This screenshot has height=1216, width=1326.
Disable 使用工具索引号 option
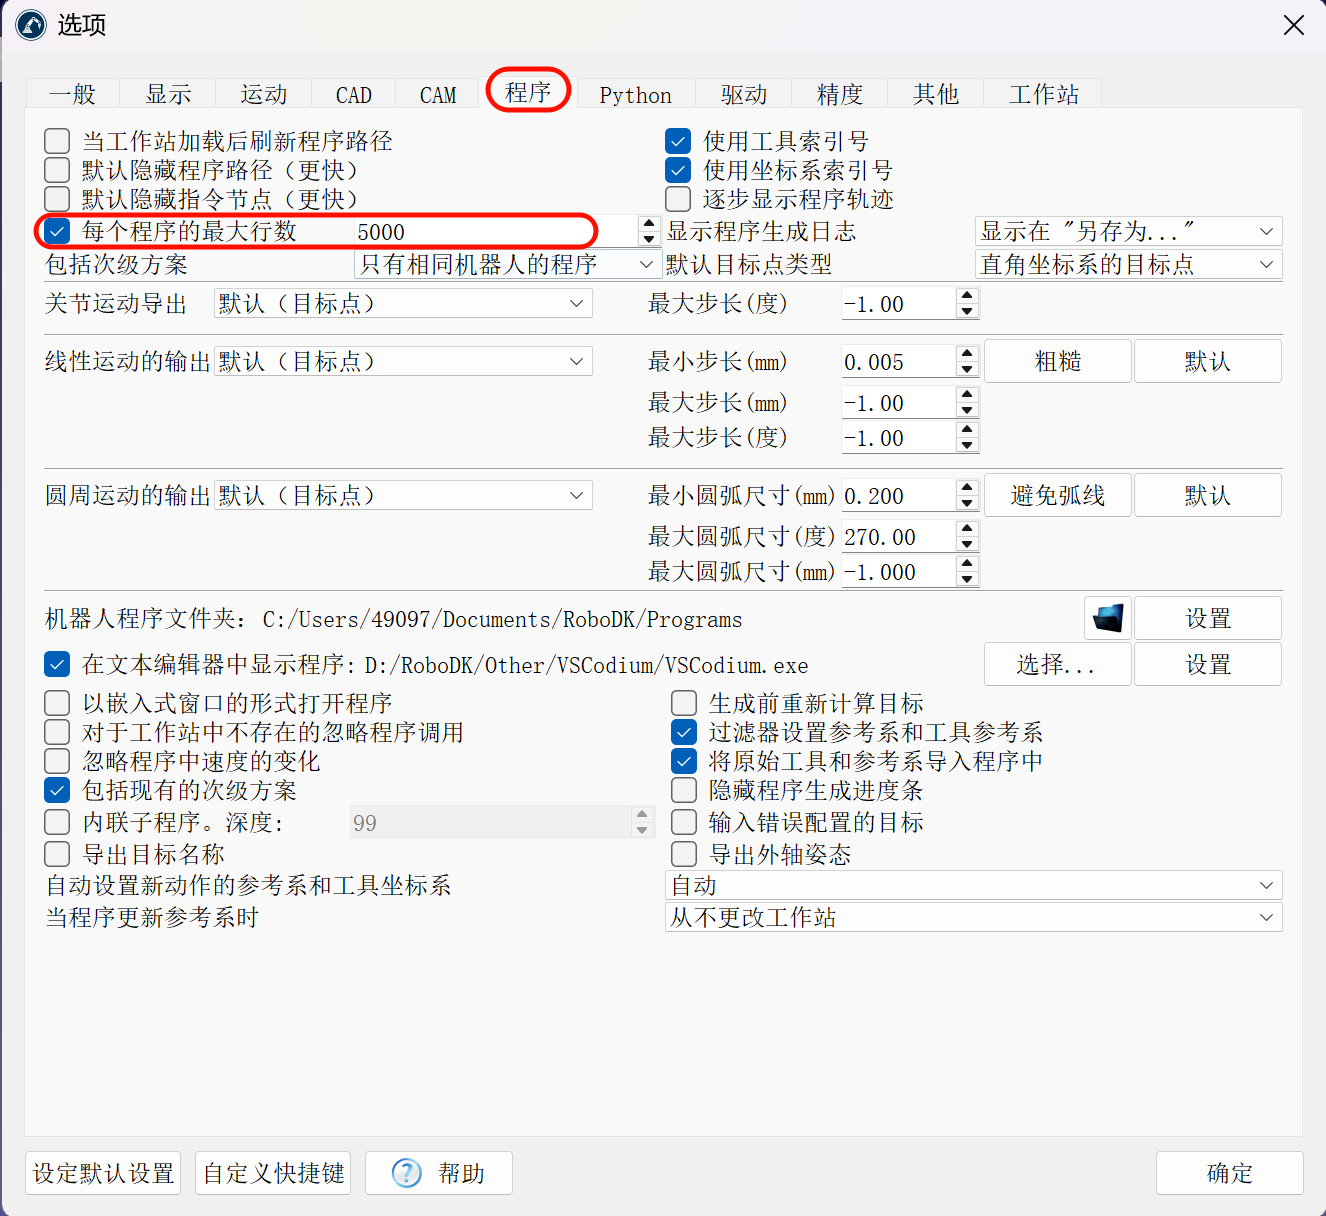coord(678,141)
